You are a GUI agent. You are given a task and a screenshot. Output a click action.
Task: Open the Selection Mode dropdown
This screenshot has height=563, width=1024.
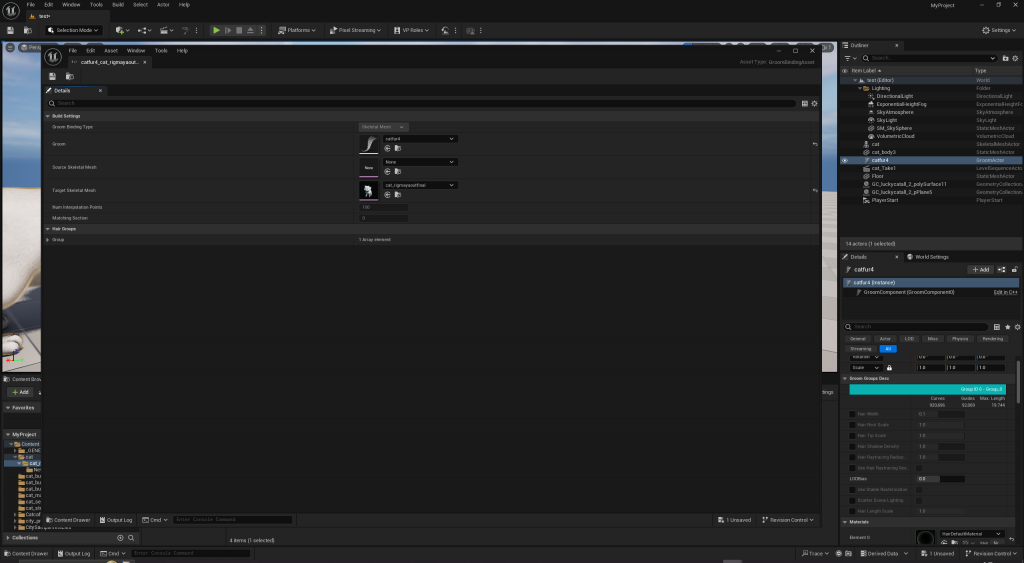(x=72, y=30)
